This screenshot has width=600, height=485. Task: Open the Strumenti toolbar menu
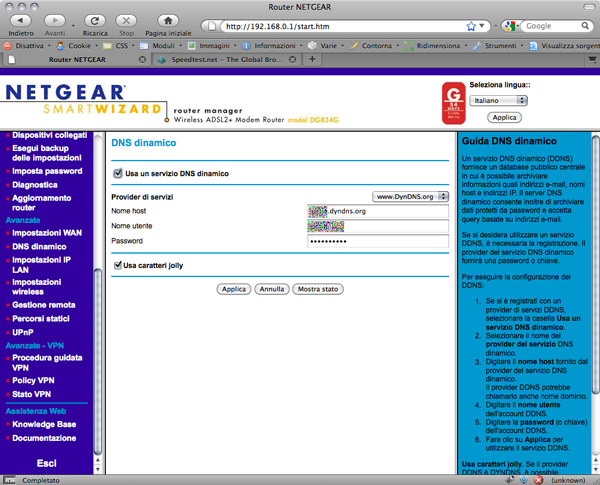(x=498, y=46)
